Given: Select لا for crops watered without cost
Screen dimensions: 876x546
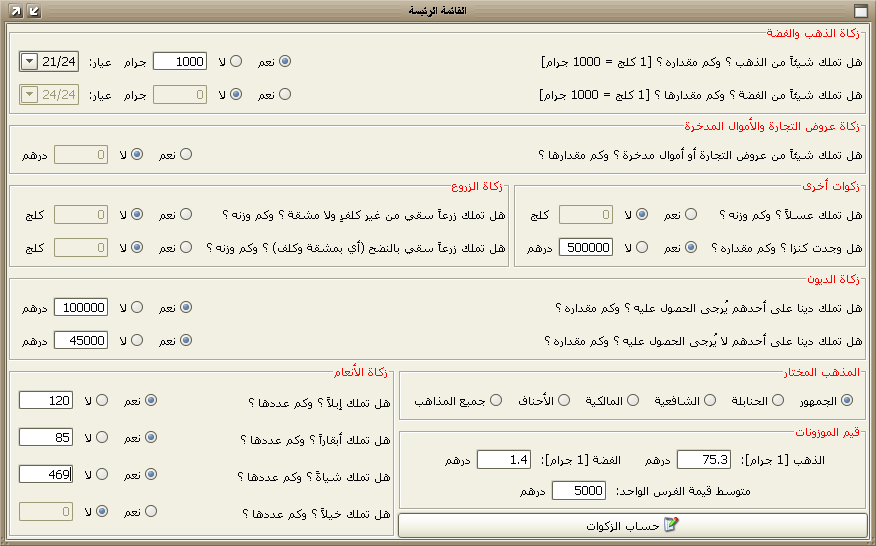Looking at the screenshot, I should [x=137, y=214].
